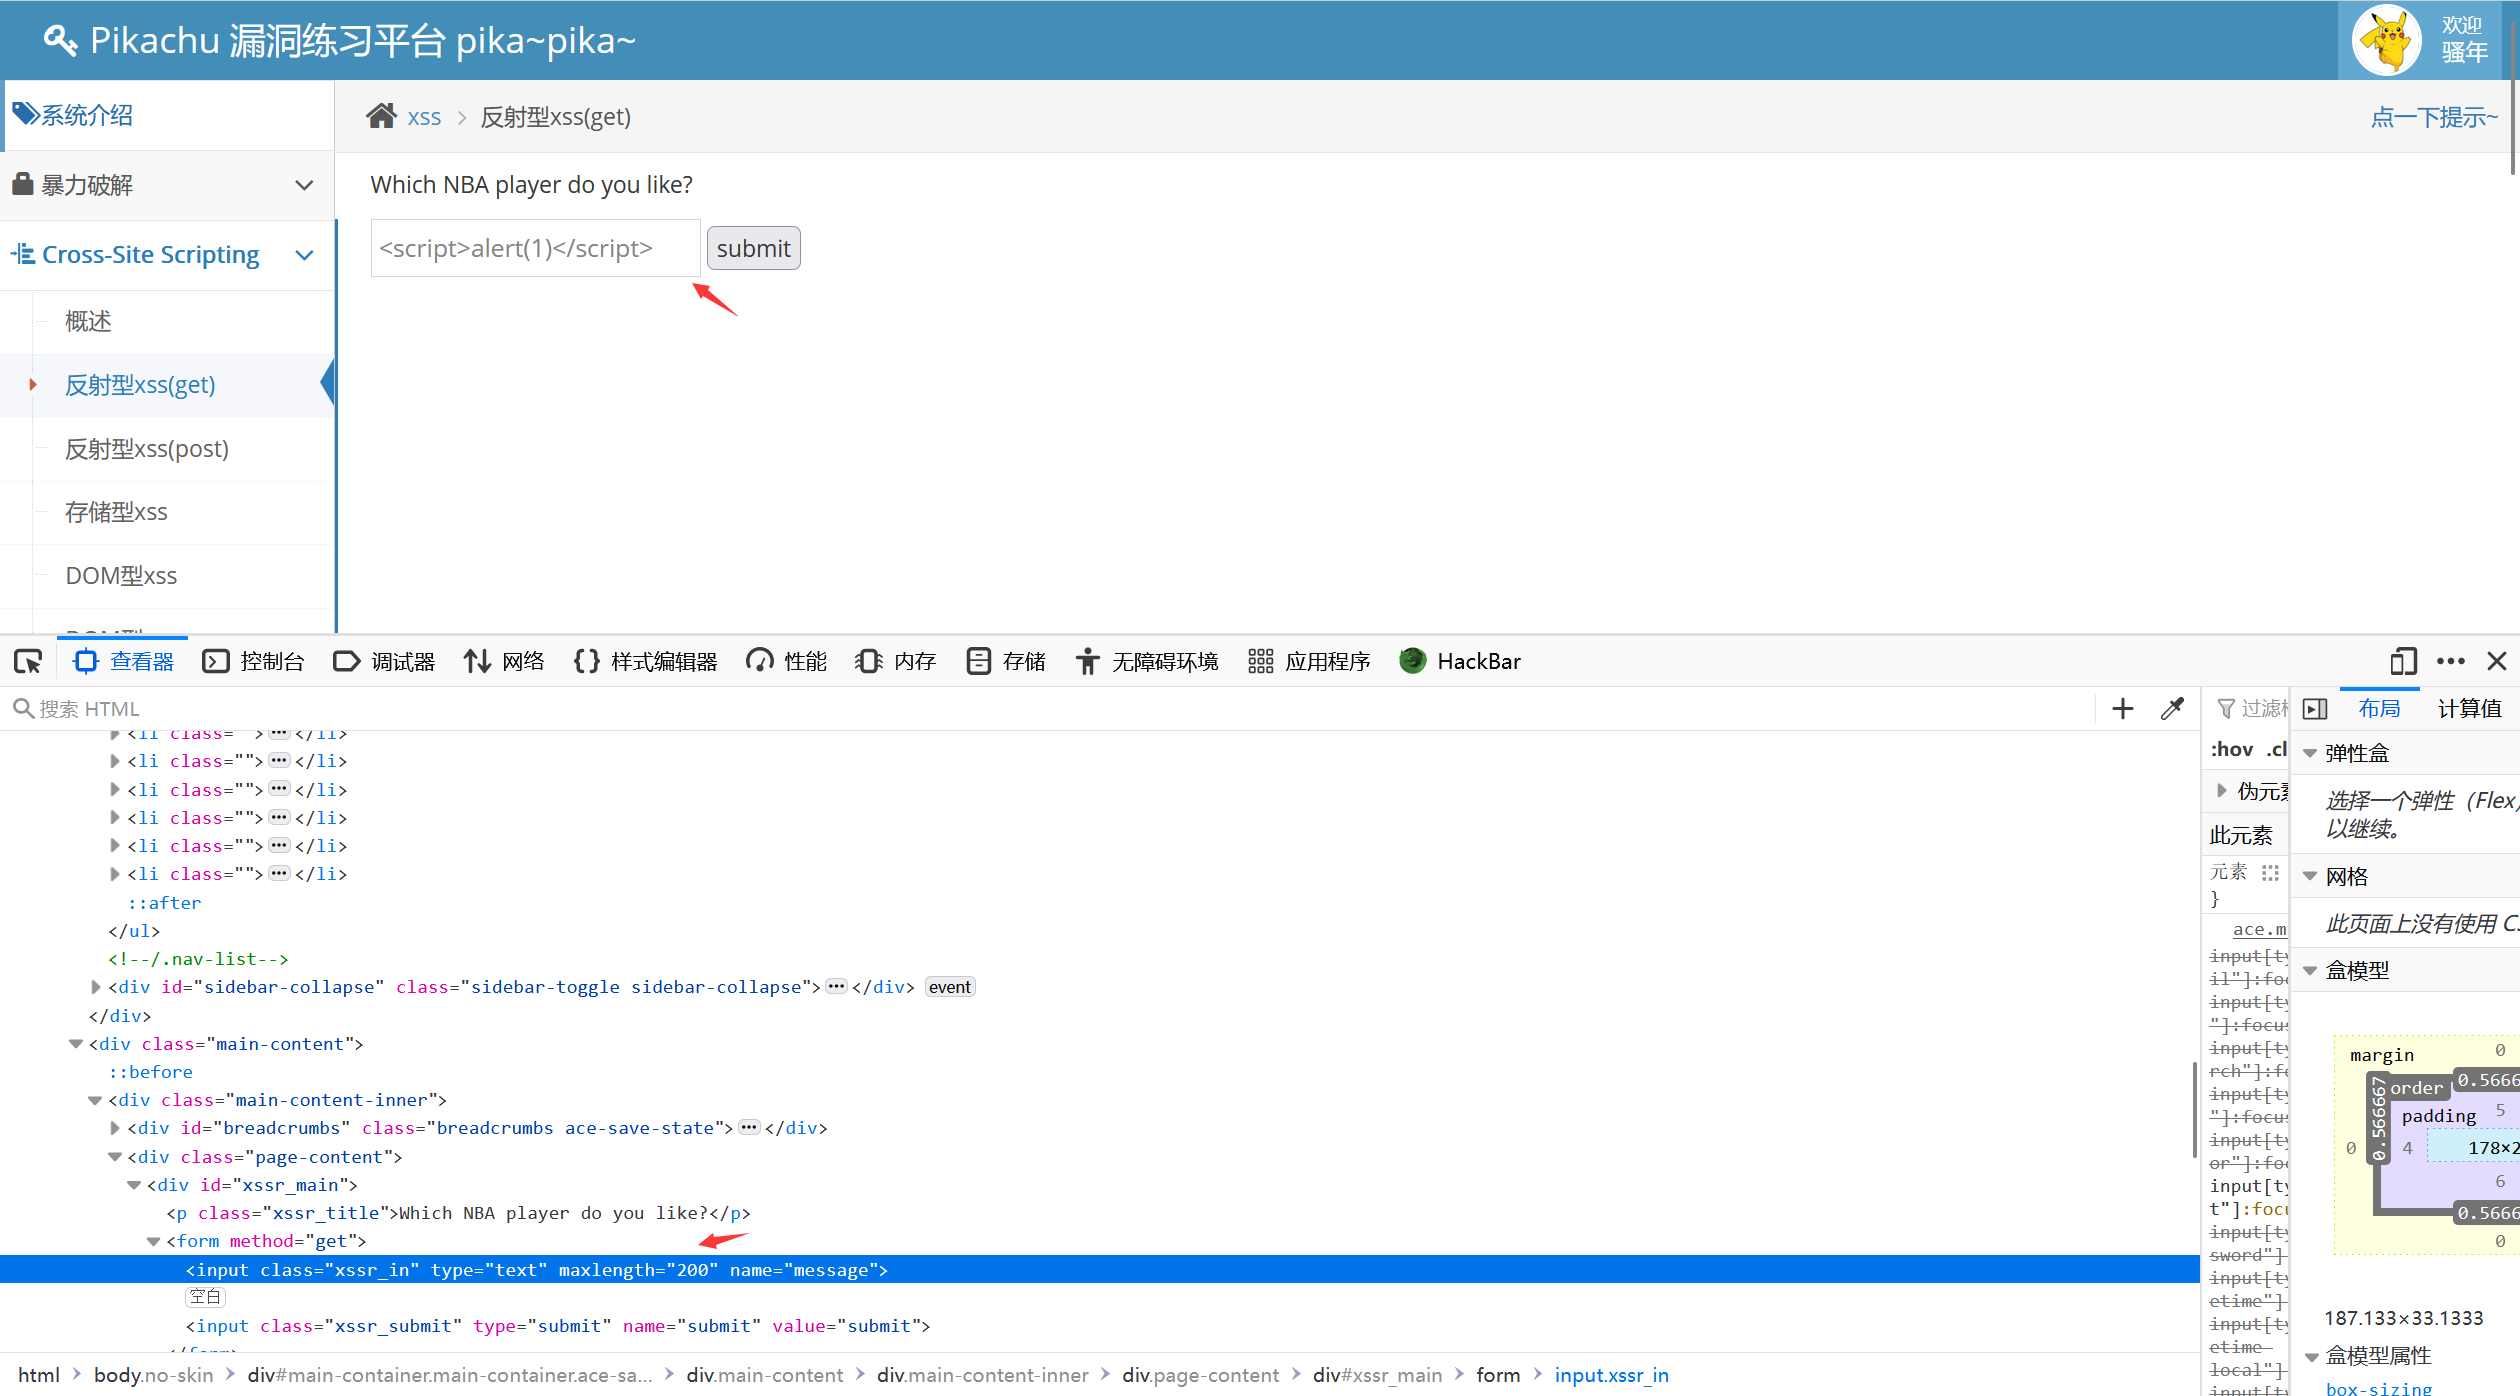Screen dimensions: 2520x1396
Task: Open the 调试器 debugger tab
Action: [384, 661]
